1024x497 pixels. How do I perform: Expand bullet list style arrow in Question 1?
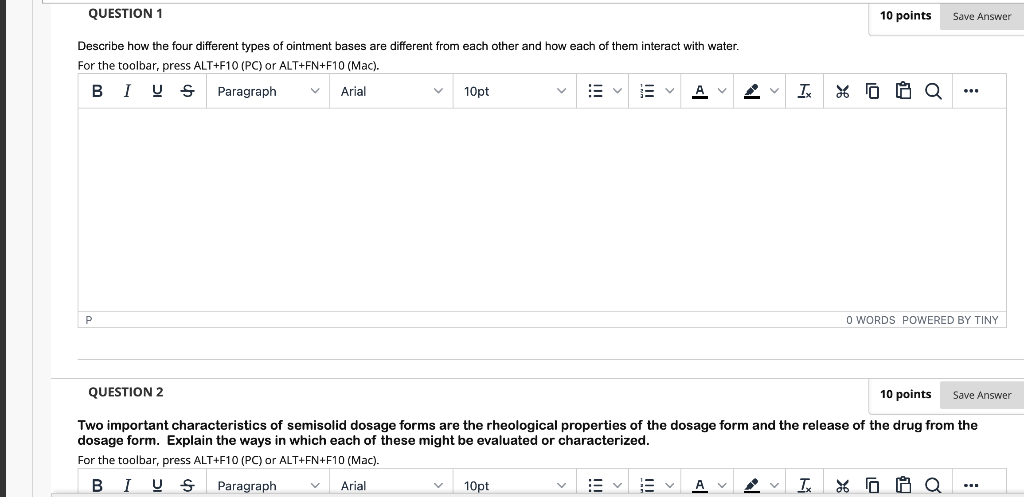617,91
